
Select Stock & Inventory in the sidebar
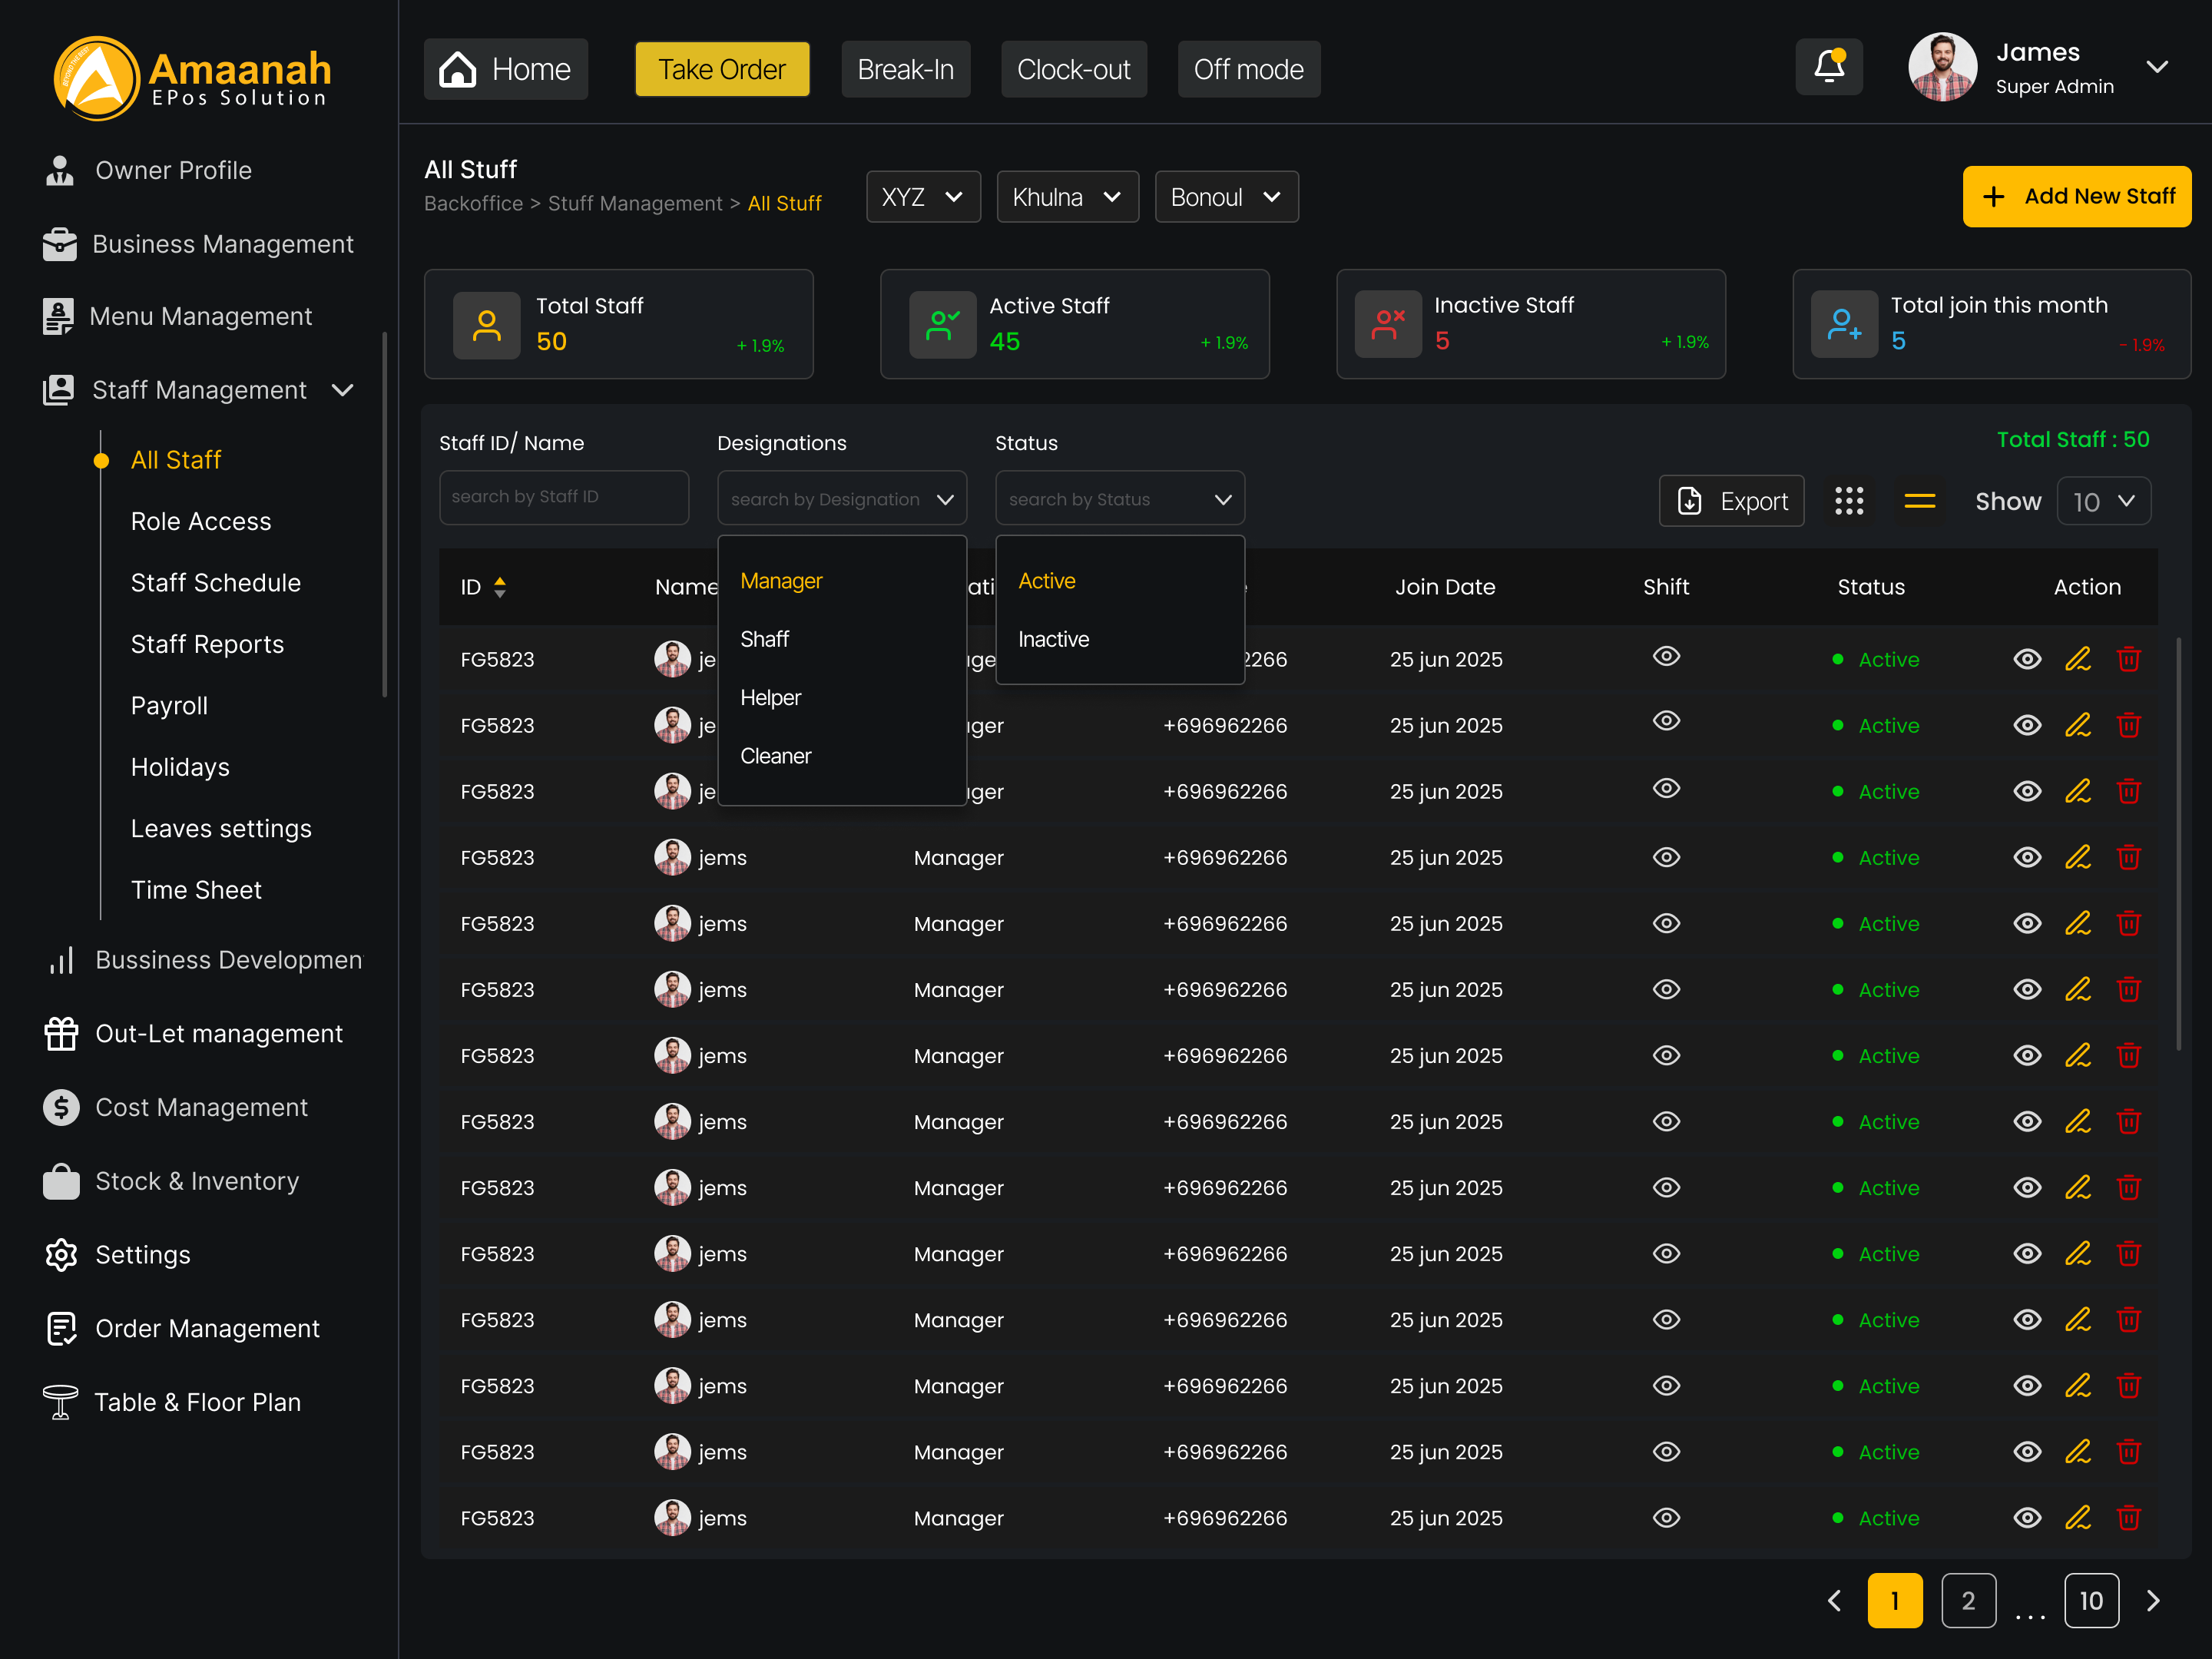[196, 1180]
